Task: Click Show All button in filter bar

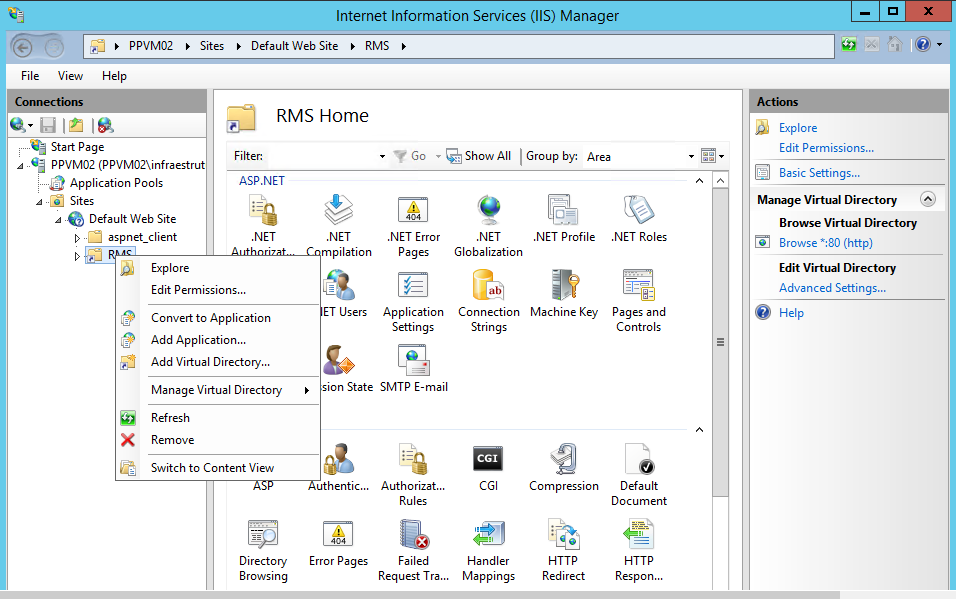Action: [479, 156]
